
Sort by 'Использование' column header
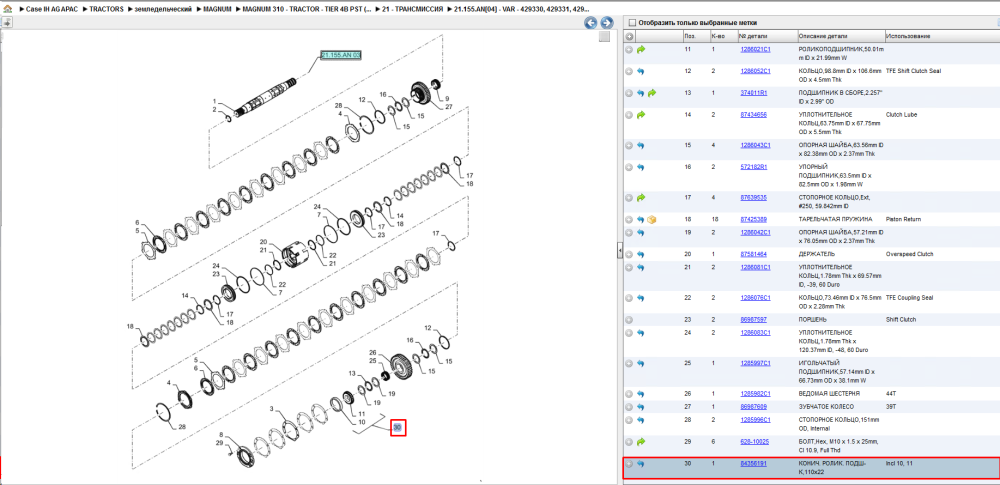coord(941,36)
